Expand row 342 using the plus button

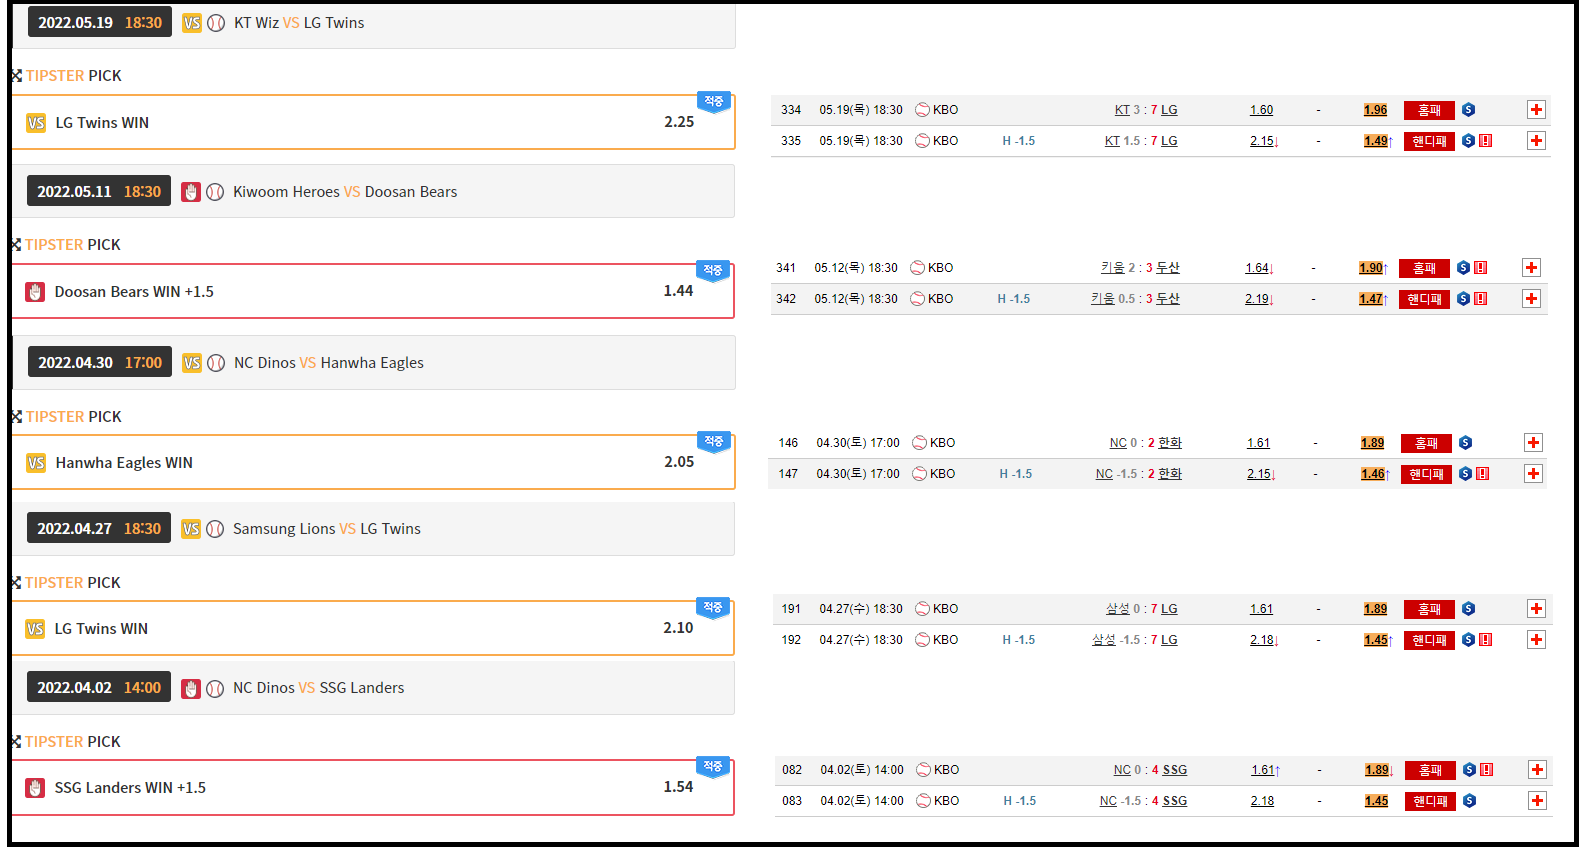pyautogui.click(x=1531, y=299)
